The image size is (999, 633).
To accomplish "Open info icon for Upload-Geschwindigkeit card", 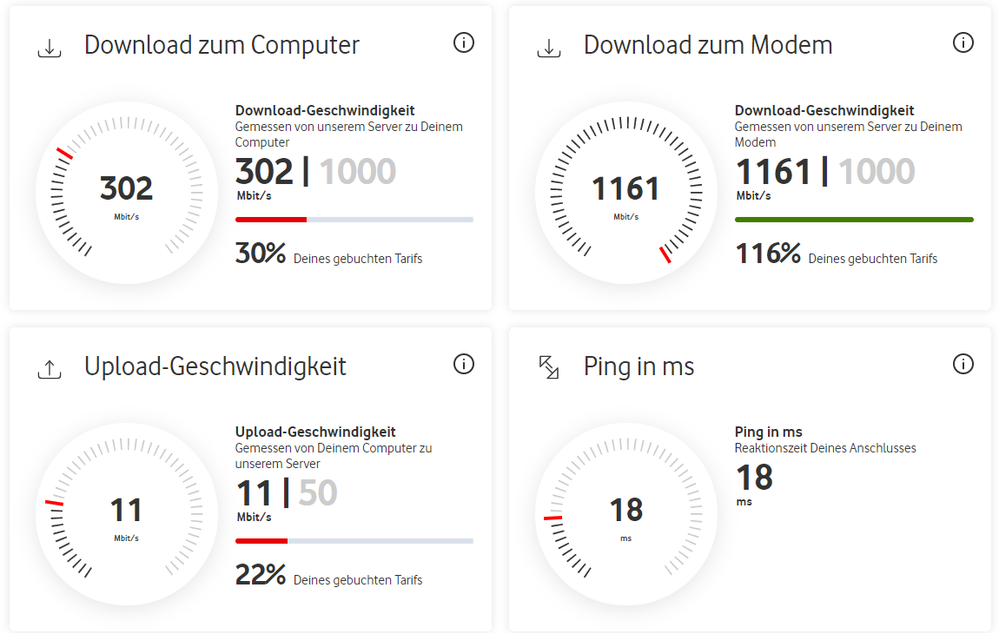I will [x=463, y=364].
